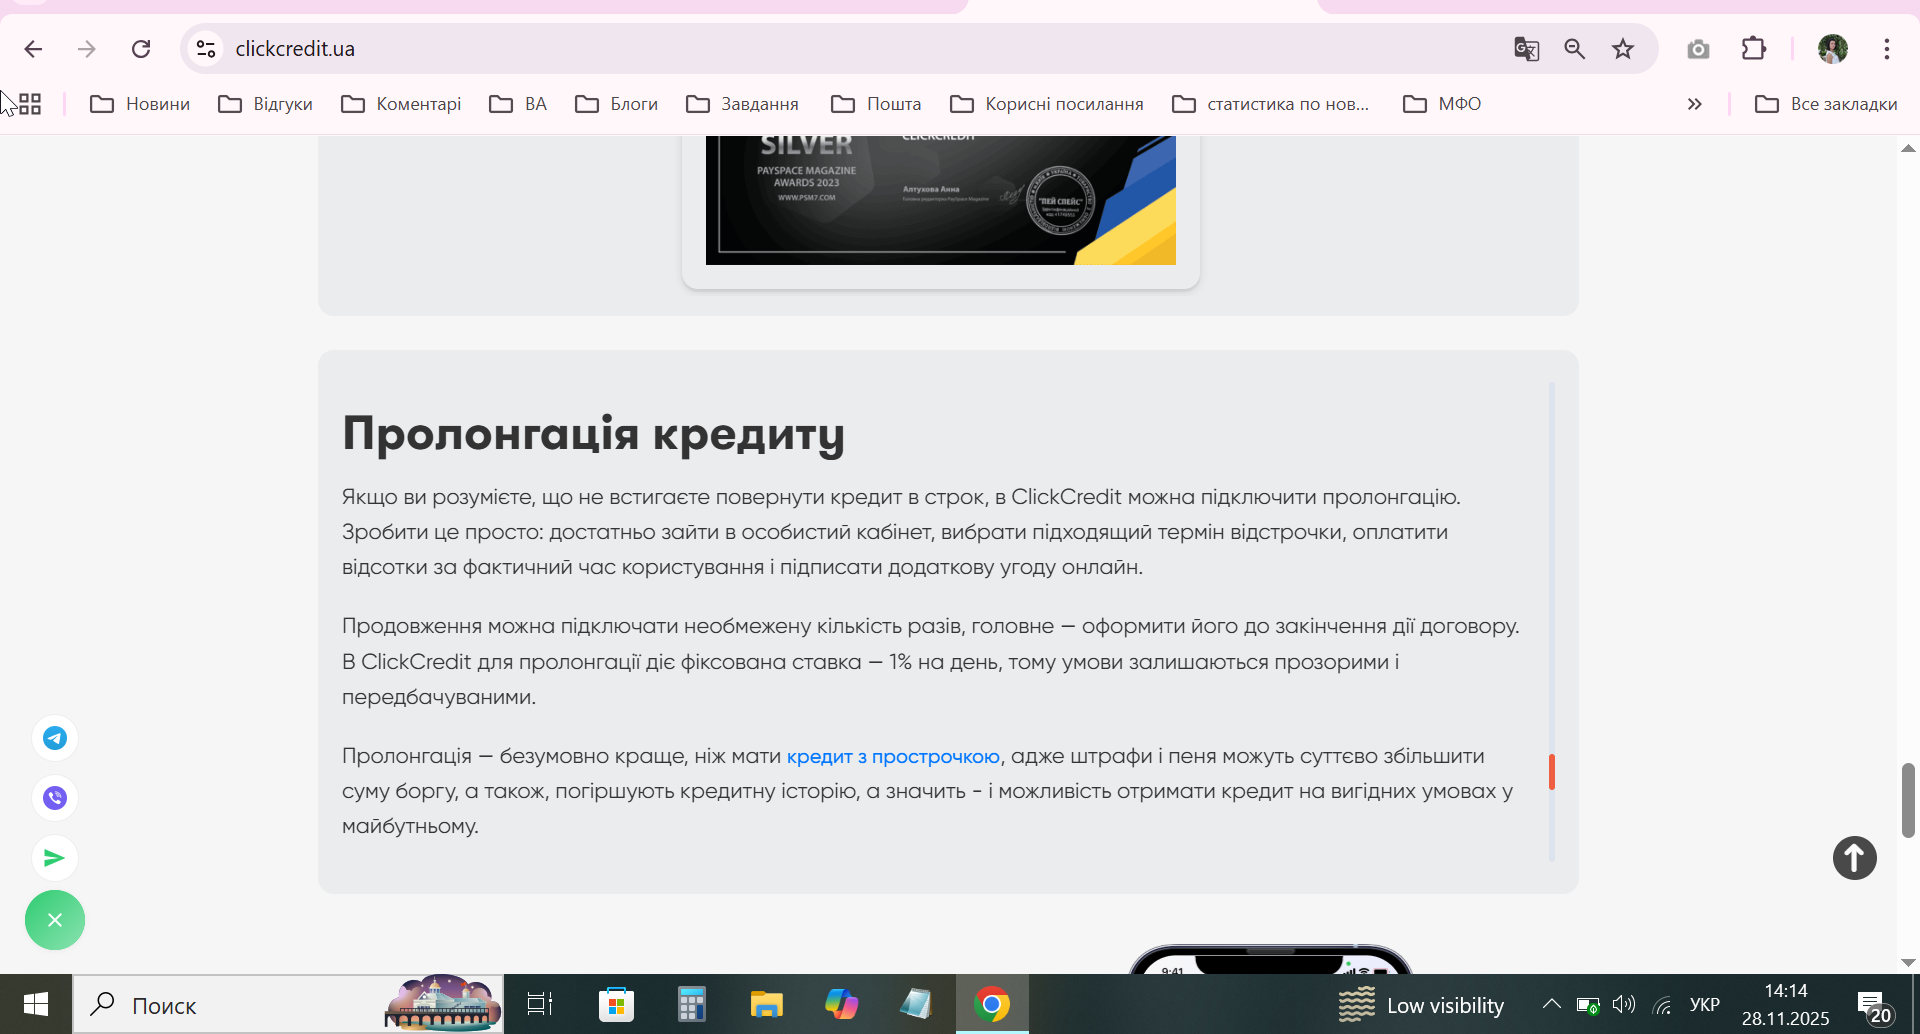
Task: Open the Extensions puzzle icon
Action: [x=1754, y=49]
